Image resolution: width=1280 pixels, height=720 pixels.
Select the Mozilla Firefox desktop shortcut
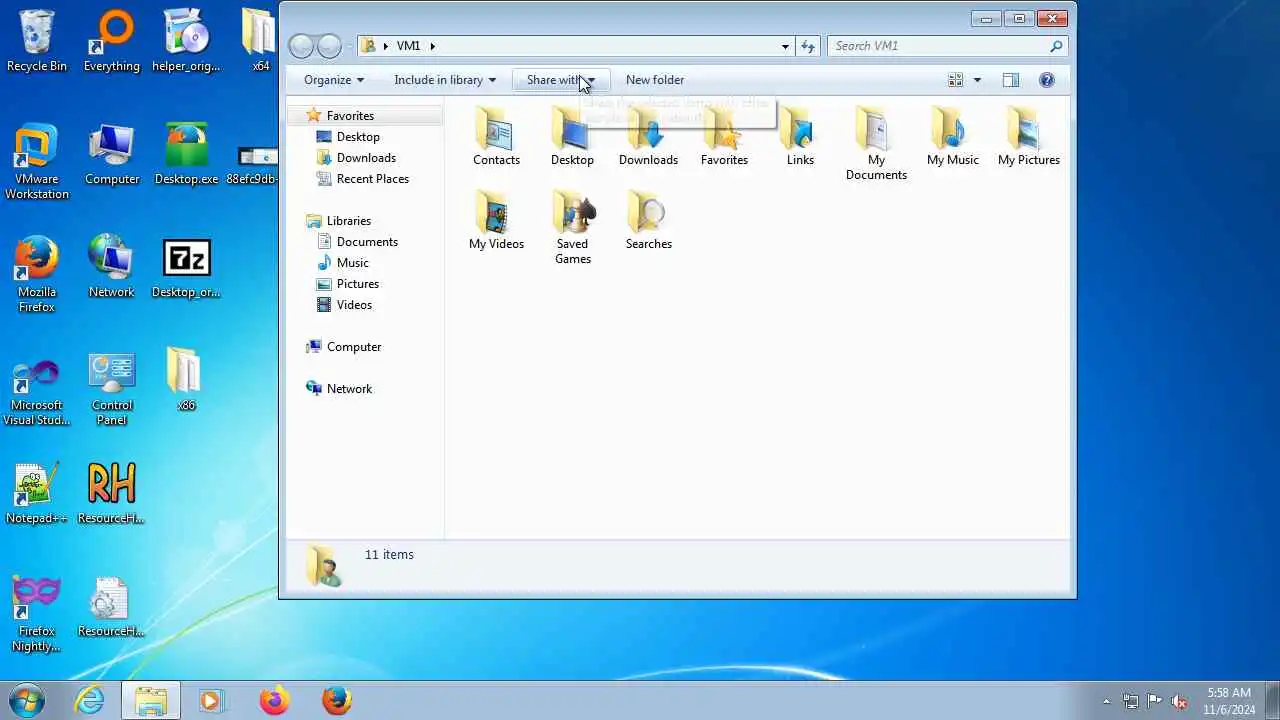click(37, 275)
